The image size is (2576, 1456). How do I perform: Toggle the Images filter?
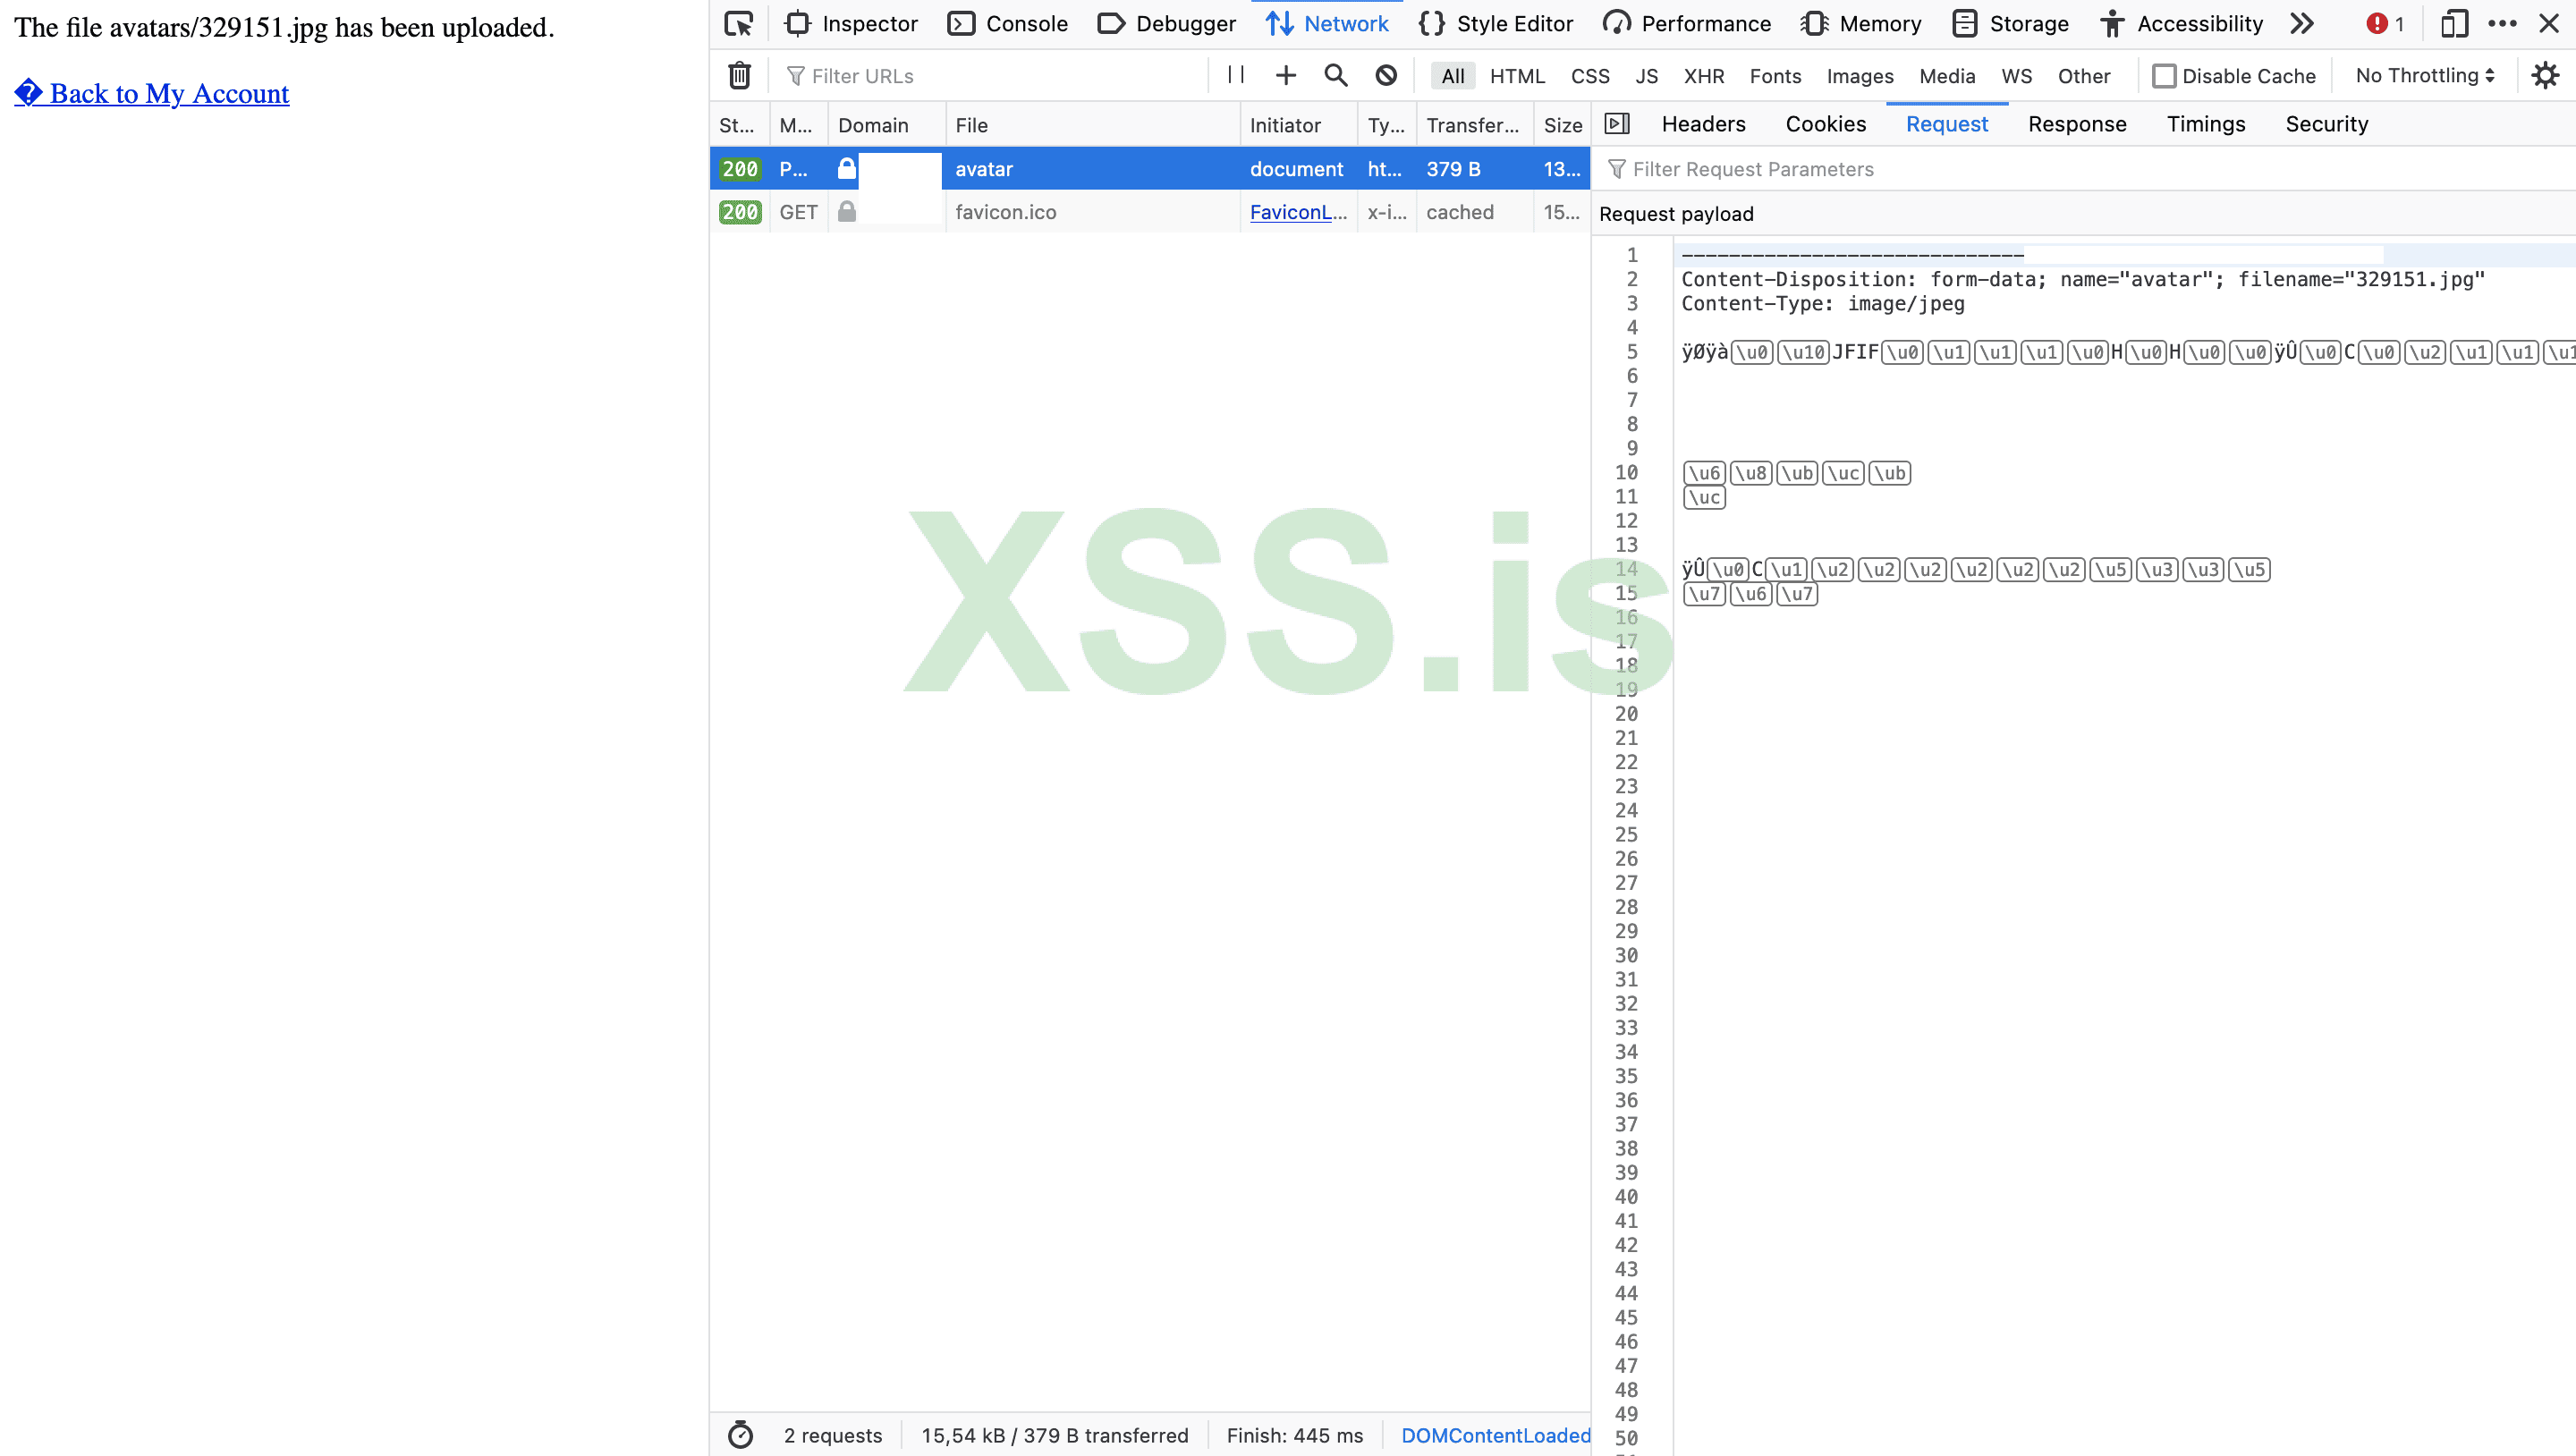click(x=1860, y=76)
